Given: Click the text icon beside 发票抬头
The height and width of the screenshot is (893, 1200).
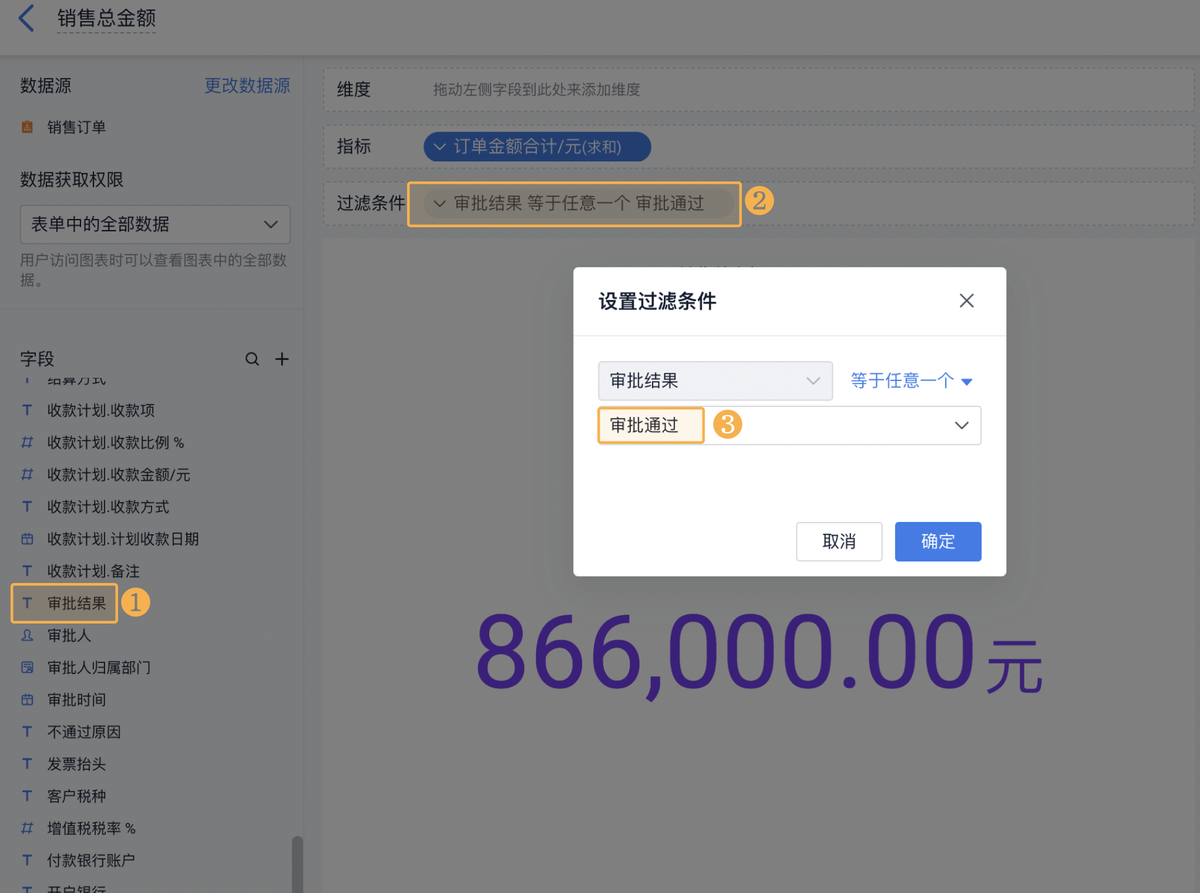Looking at the screenshot, I should [27, 764].
